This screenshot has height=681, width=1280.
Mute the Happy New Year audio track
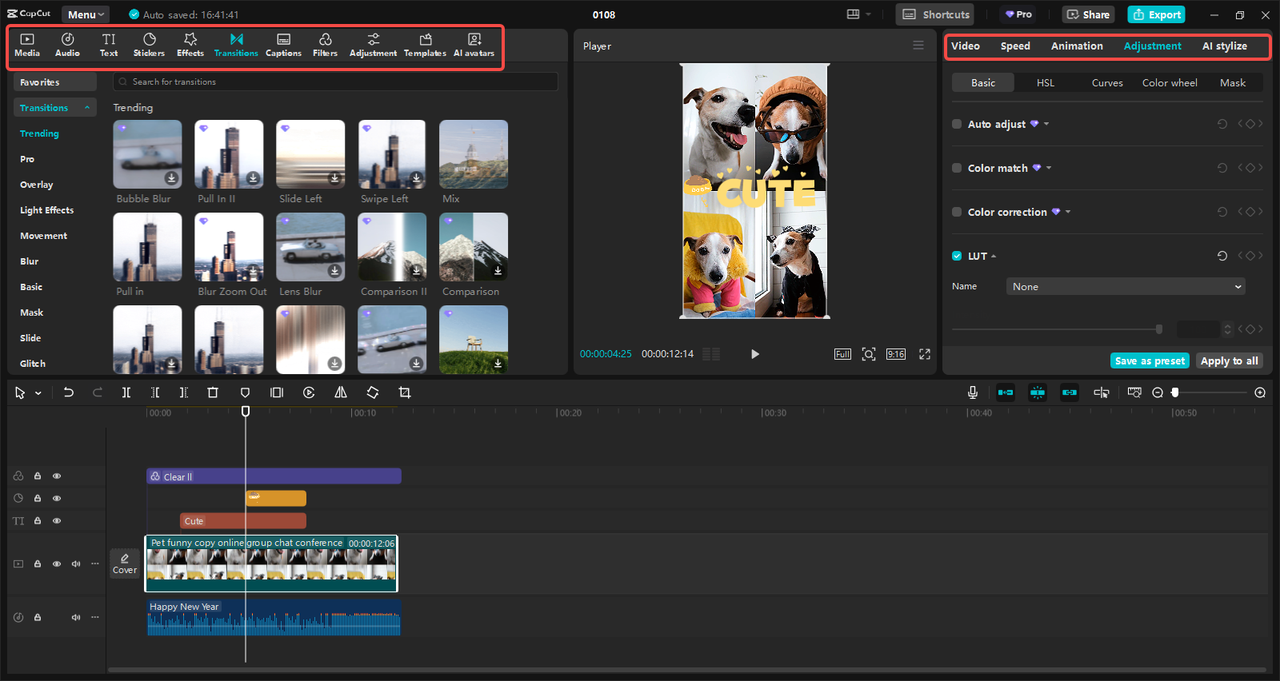[x=76, y=617]
